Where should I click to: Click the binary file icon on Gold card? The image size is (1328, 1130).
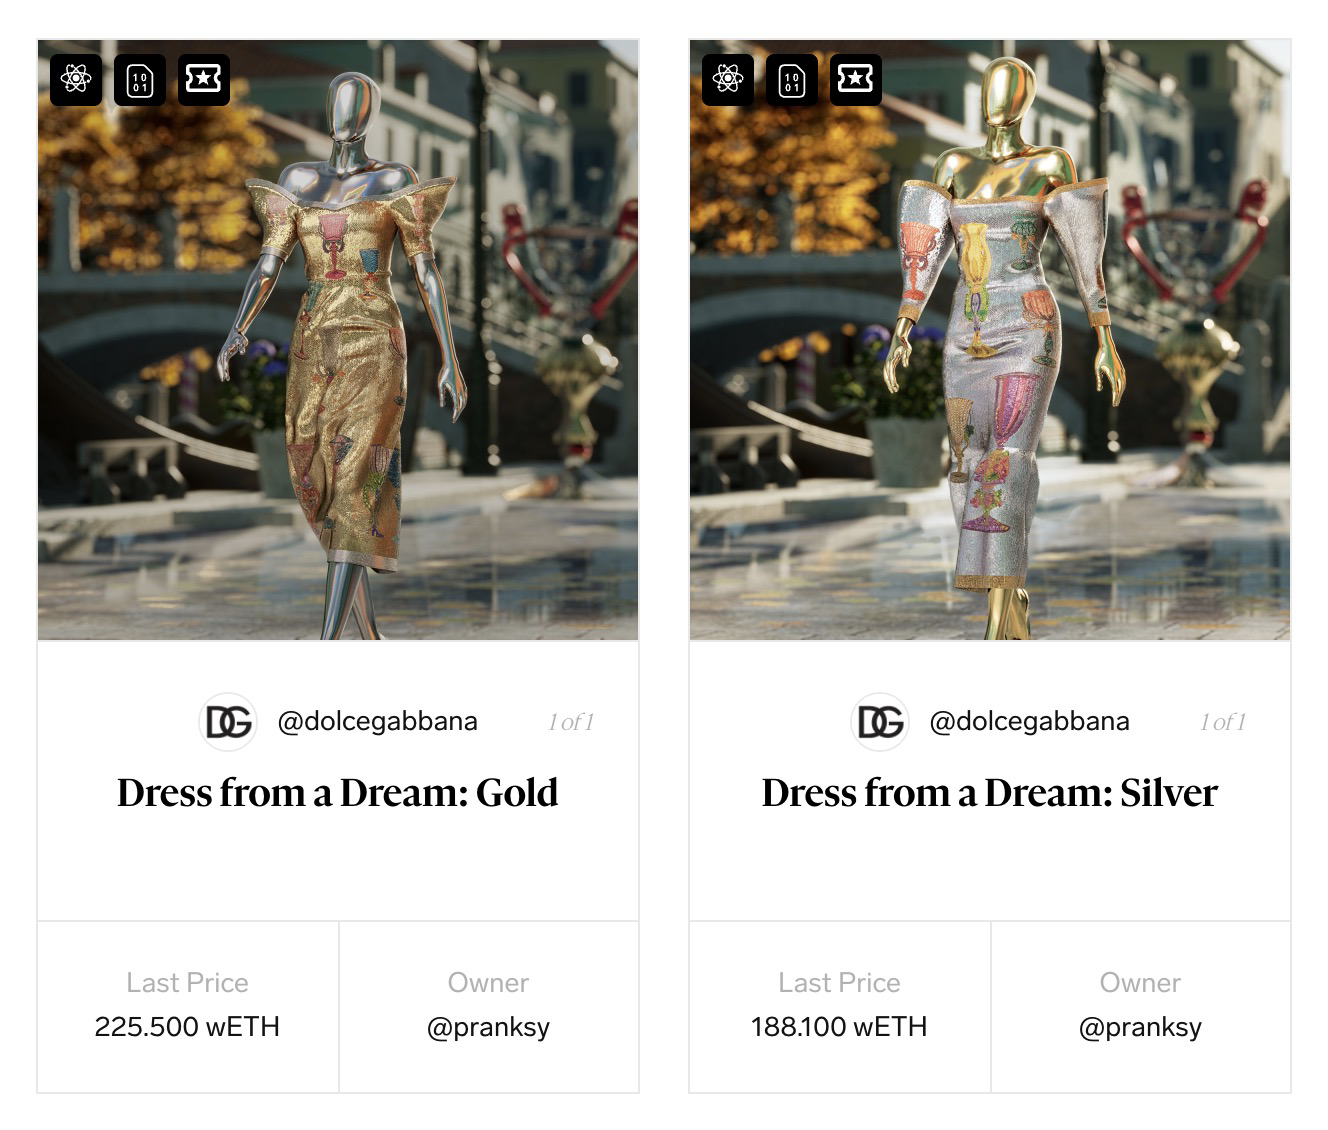tap(140, 79)
